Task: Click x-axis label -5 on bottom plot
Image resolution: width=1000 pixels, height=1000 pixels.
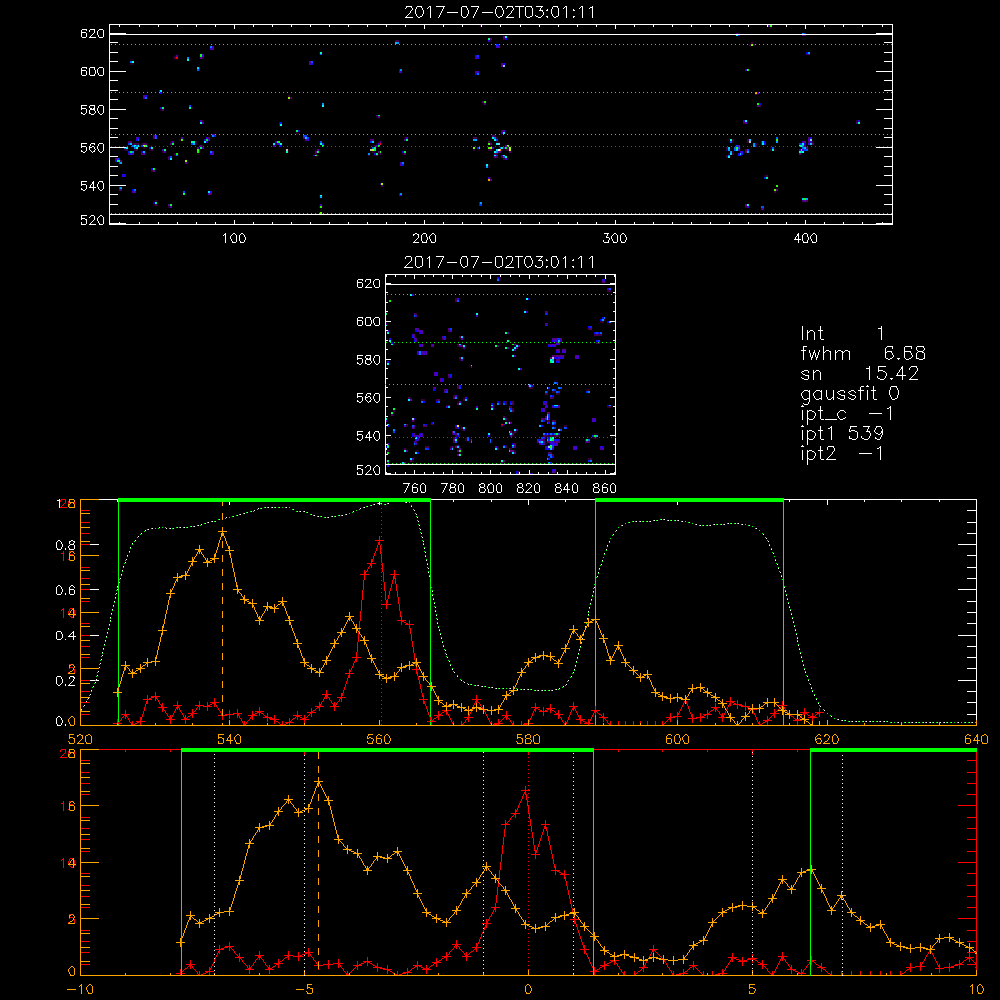Action: 304,989
